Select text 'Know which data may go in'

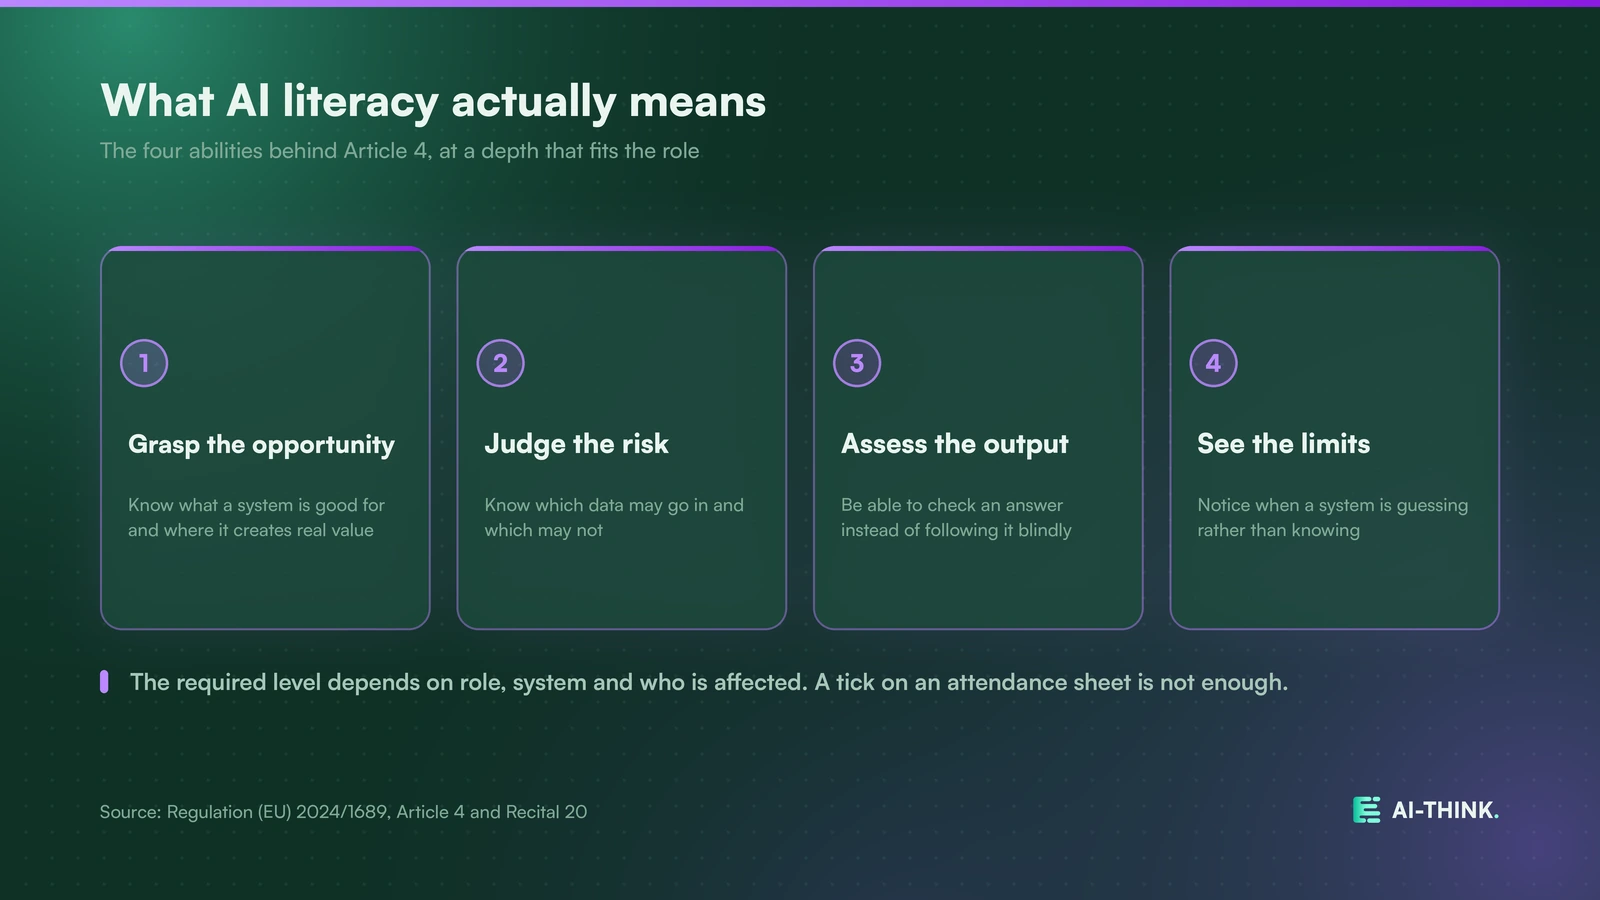coord(598,505)
